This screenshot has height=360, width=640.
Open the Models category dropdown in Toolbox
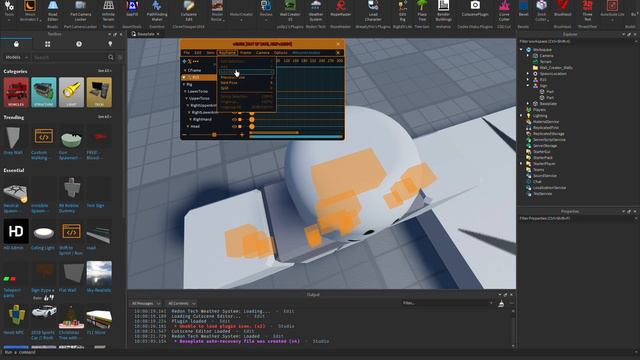pyautogui.click(x=16, y=57)
